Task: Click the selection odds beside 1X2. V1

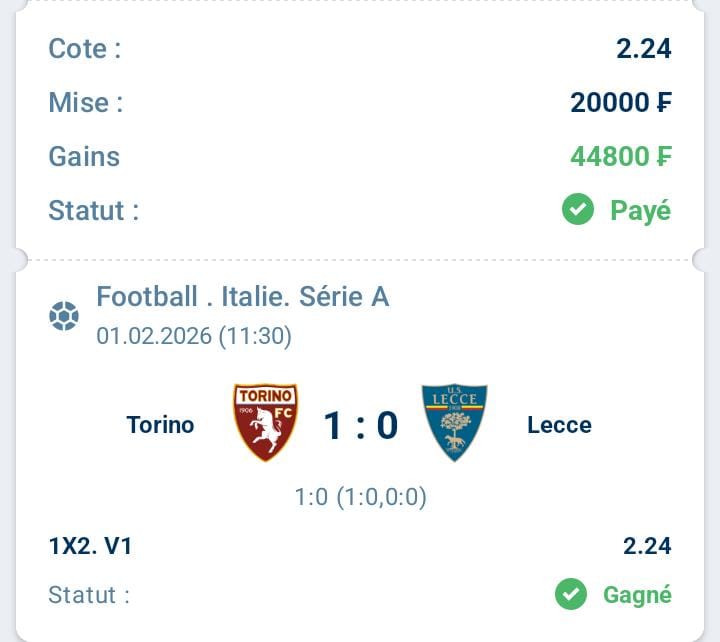Action: 647,546
